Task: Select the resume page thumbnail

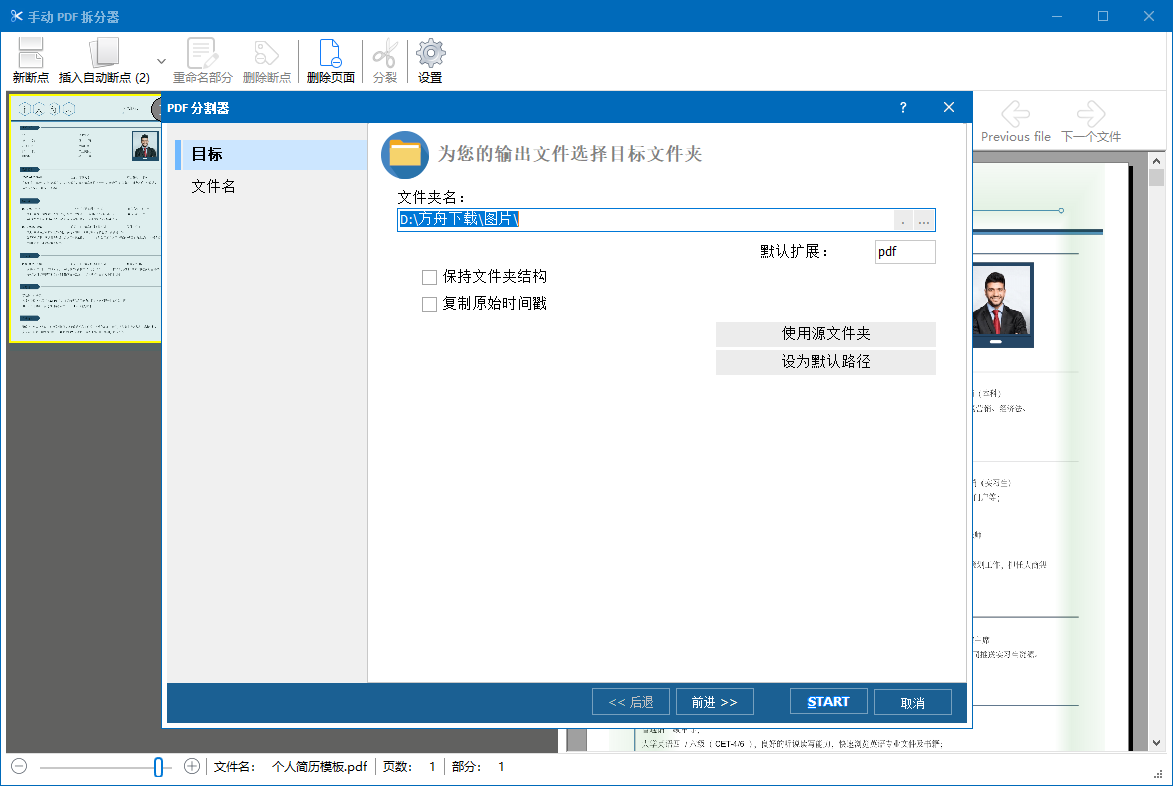Action: [x=85, y=218]
